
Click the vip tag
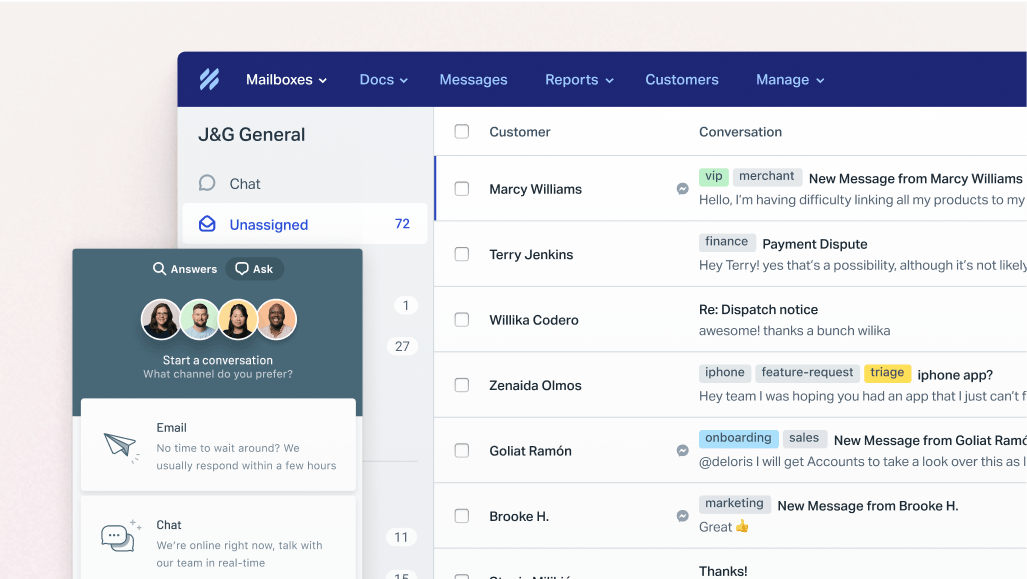pyautogui.click(x=713, y=176)
